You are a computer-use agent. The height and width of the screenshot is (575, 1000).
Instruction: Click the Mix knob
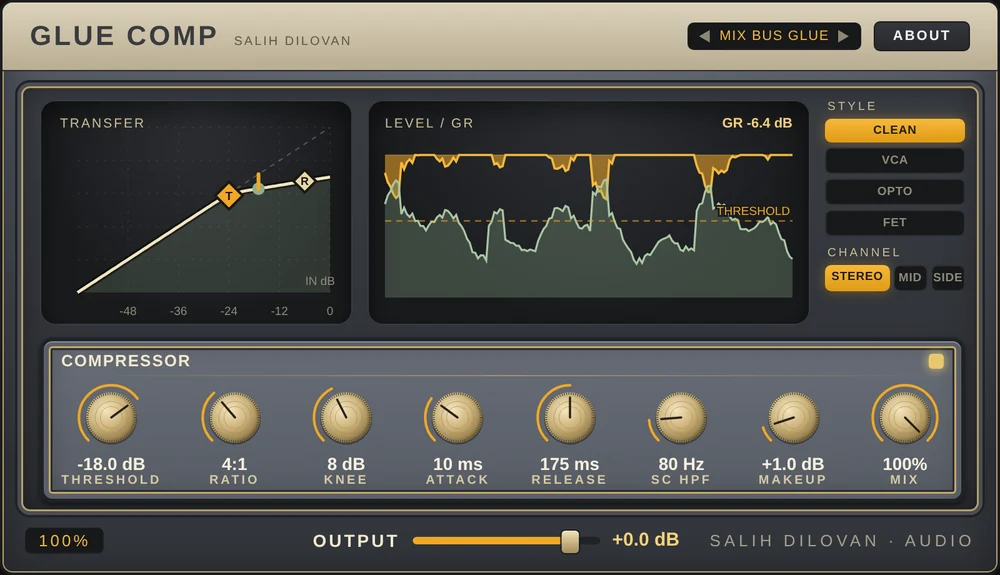[x=904, y=417]
